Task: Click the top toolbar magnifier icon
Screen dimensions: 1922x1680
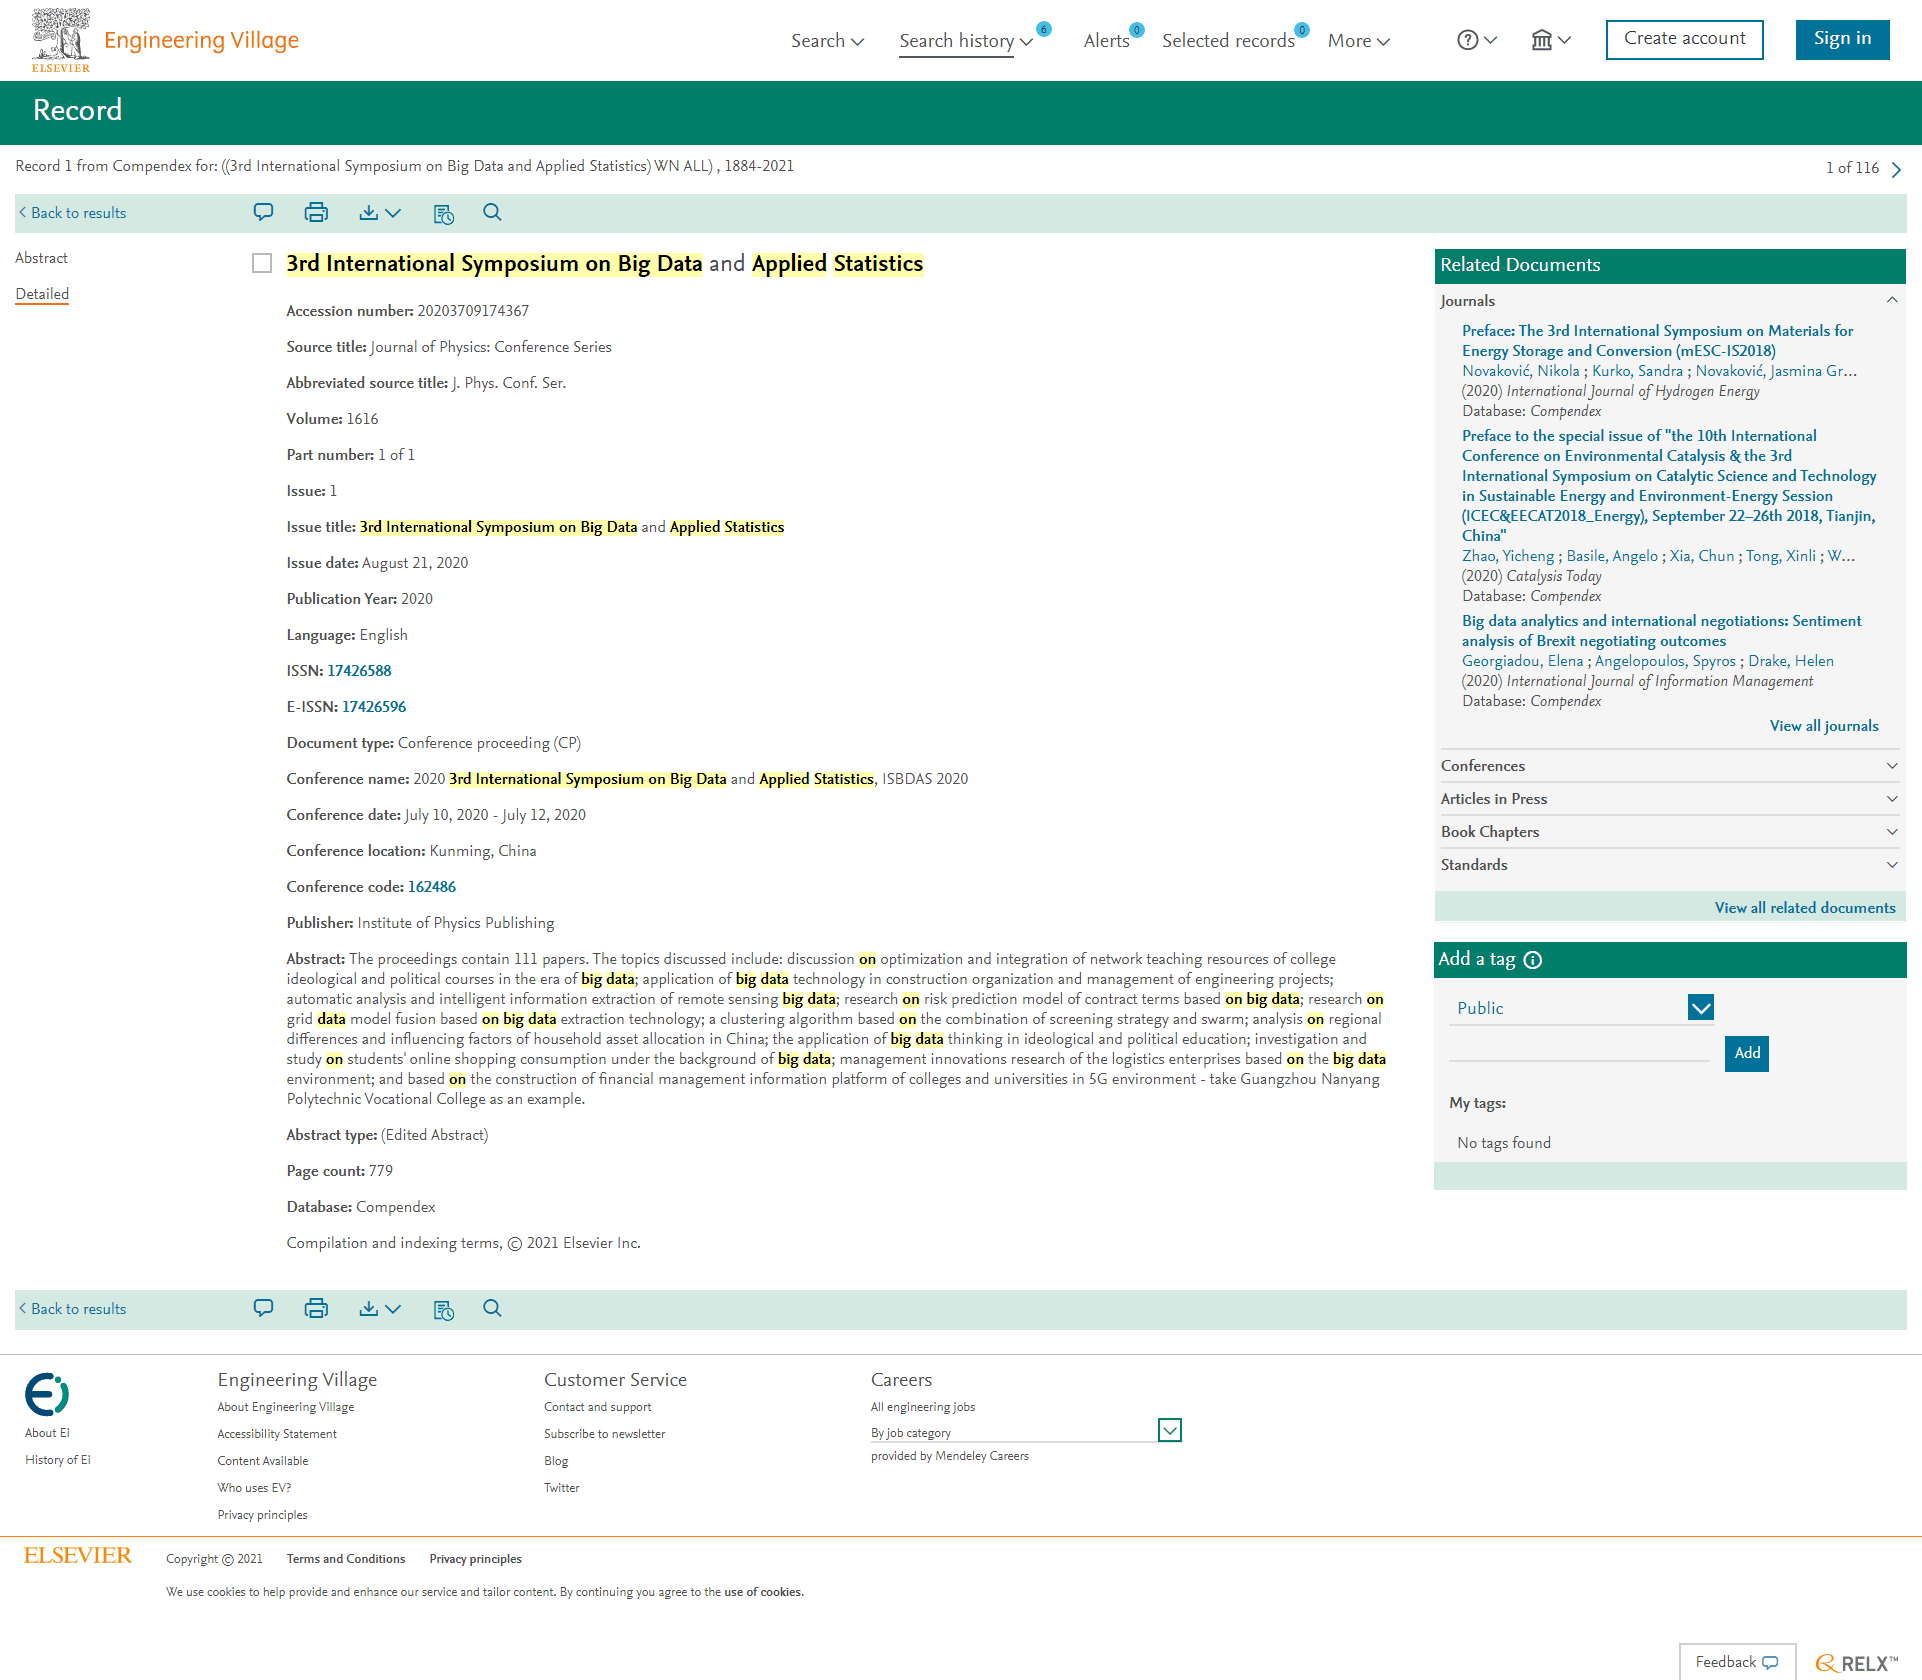Action: pyautogui.click(x=492, y=212)
